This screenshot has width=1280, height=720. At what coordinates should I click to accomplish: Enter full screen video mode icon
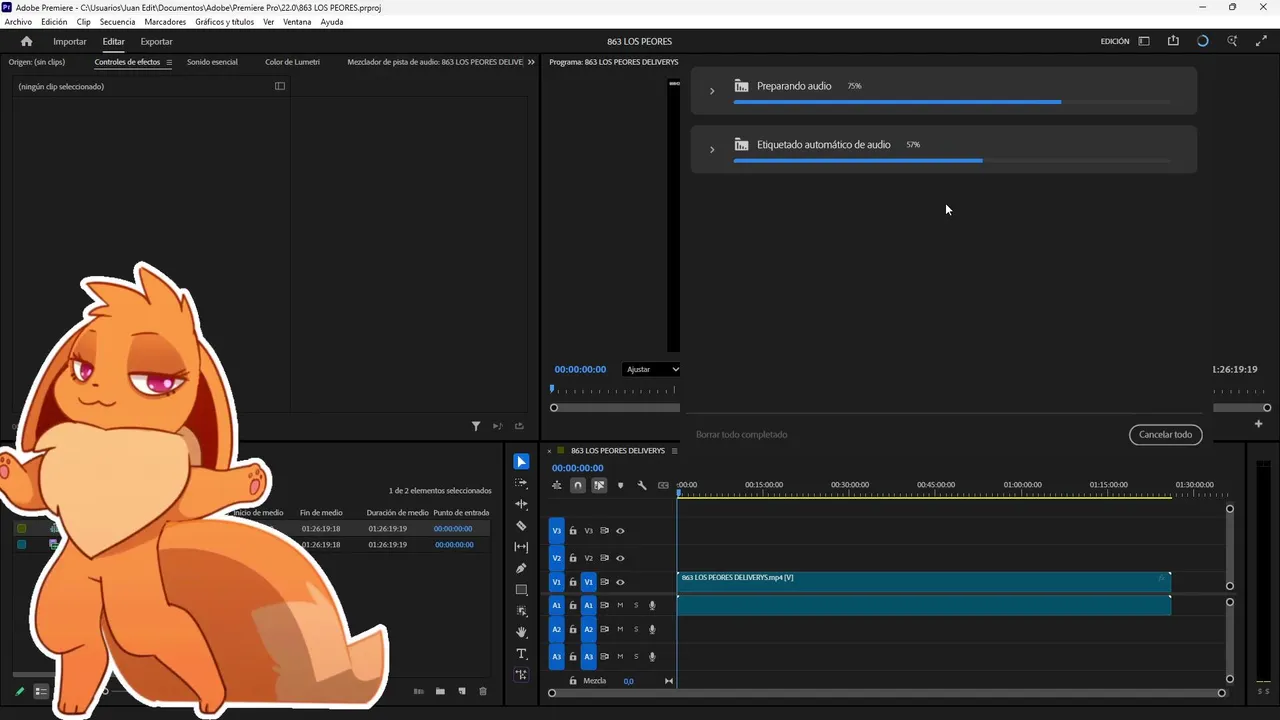pos(1261,41)
